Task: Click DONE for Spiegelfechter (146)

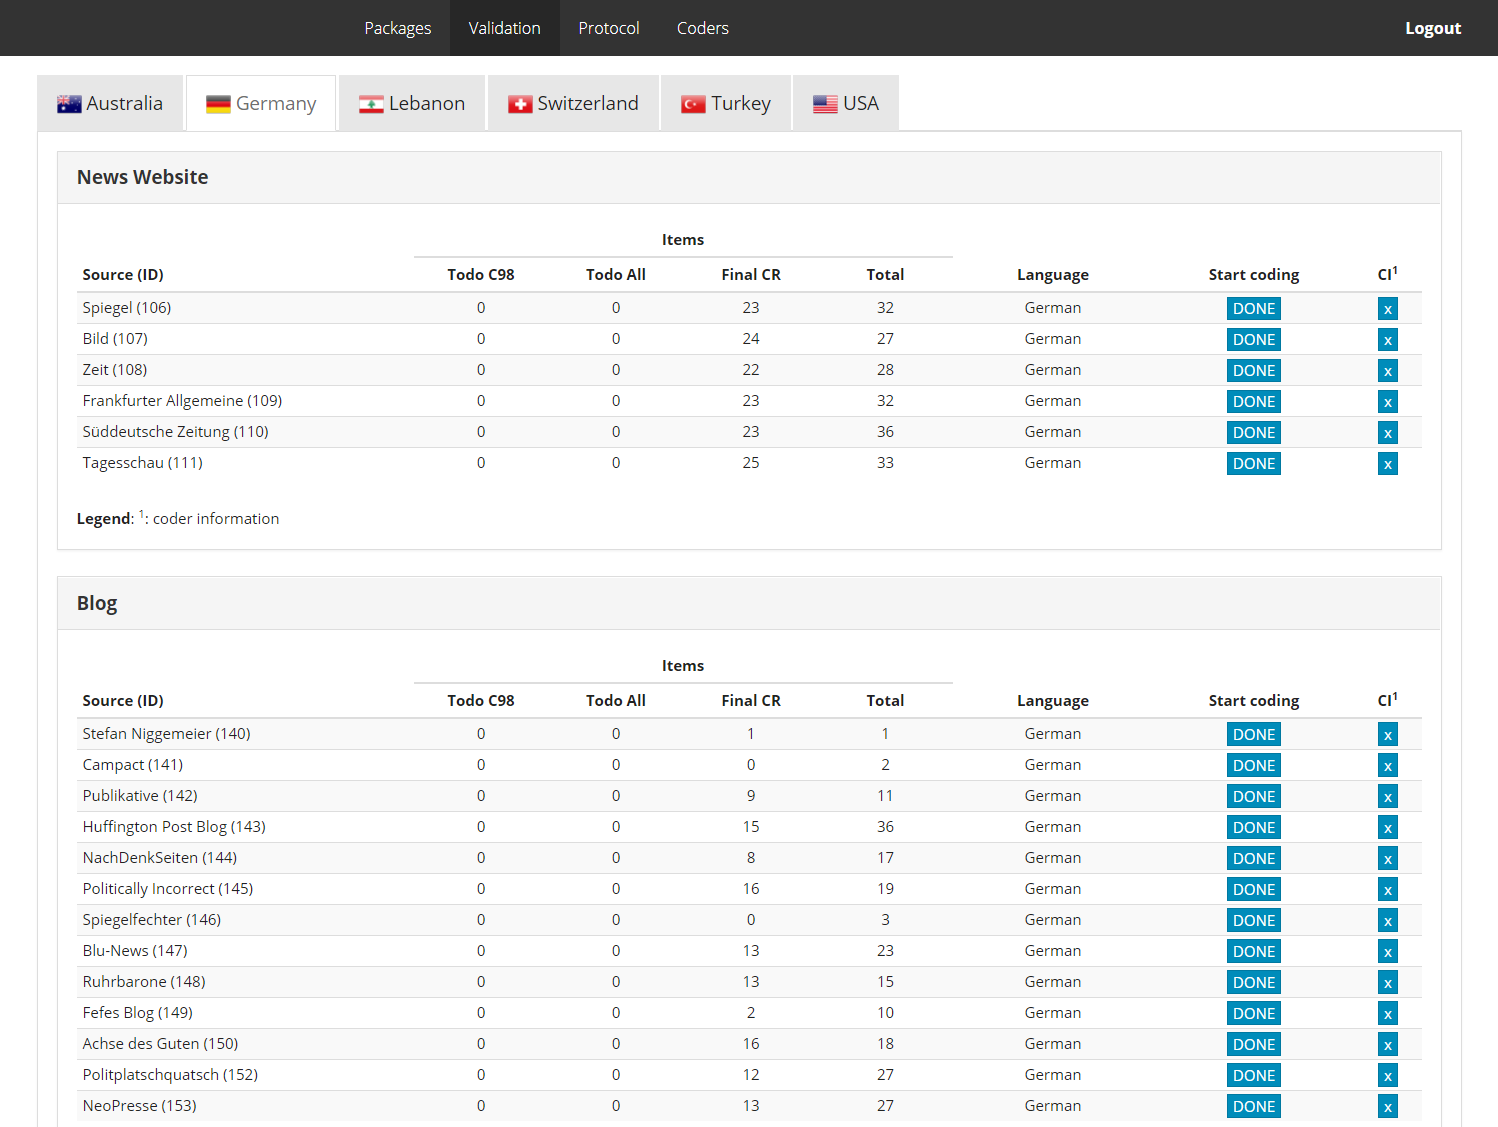Action: click(1254, 921)
